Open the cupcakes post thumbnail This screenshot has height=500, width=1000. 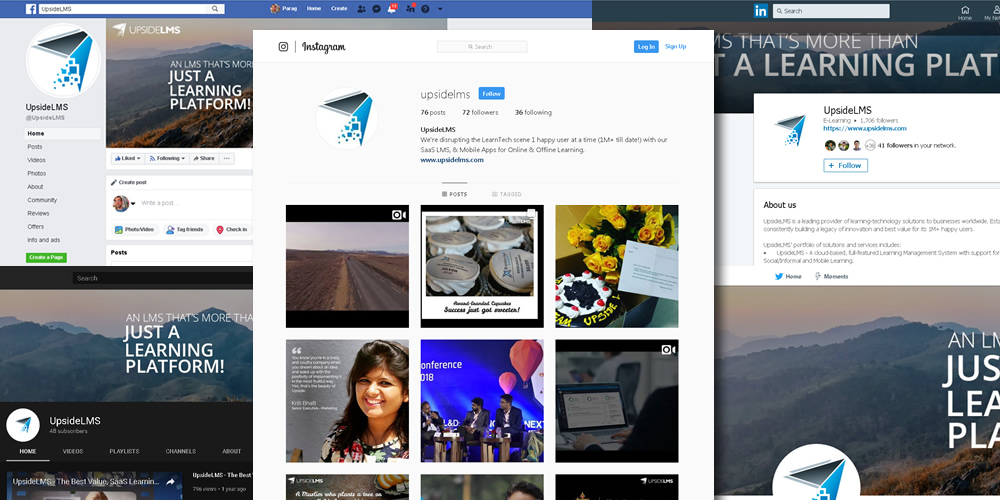(x=482, y=266)
